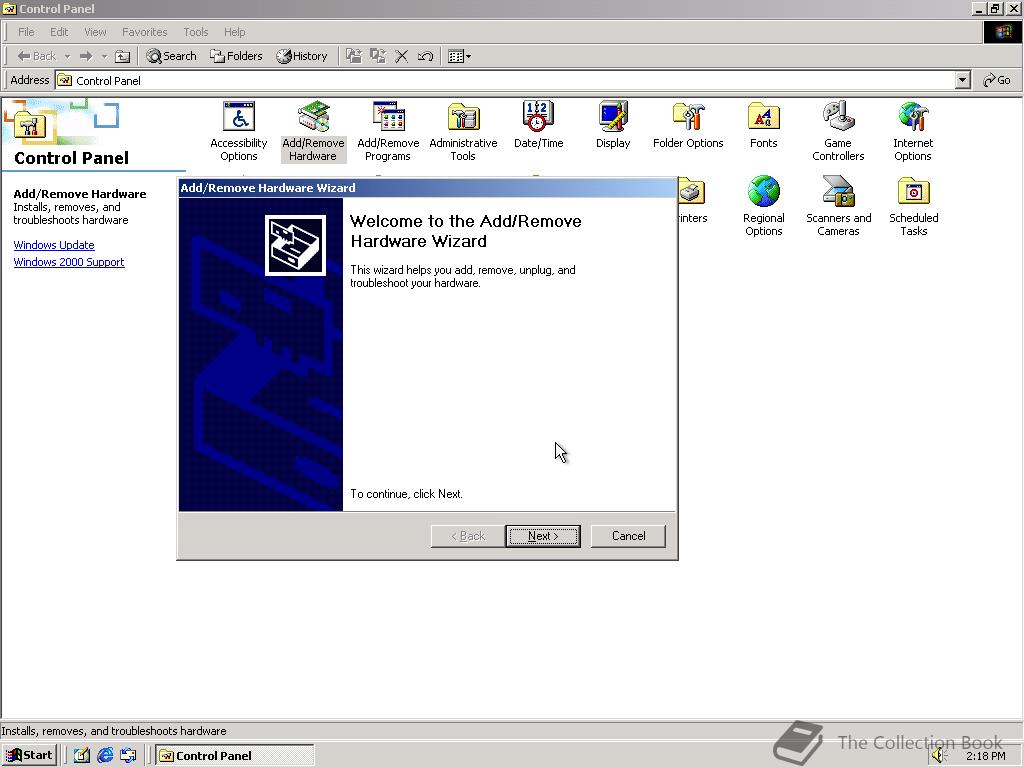1024x768 pixels.
Task: Open the Tools menu
Action: tap(195, 32)
